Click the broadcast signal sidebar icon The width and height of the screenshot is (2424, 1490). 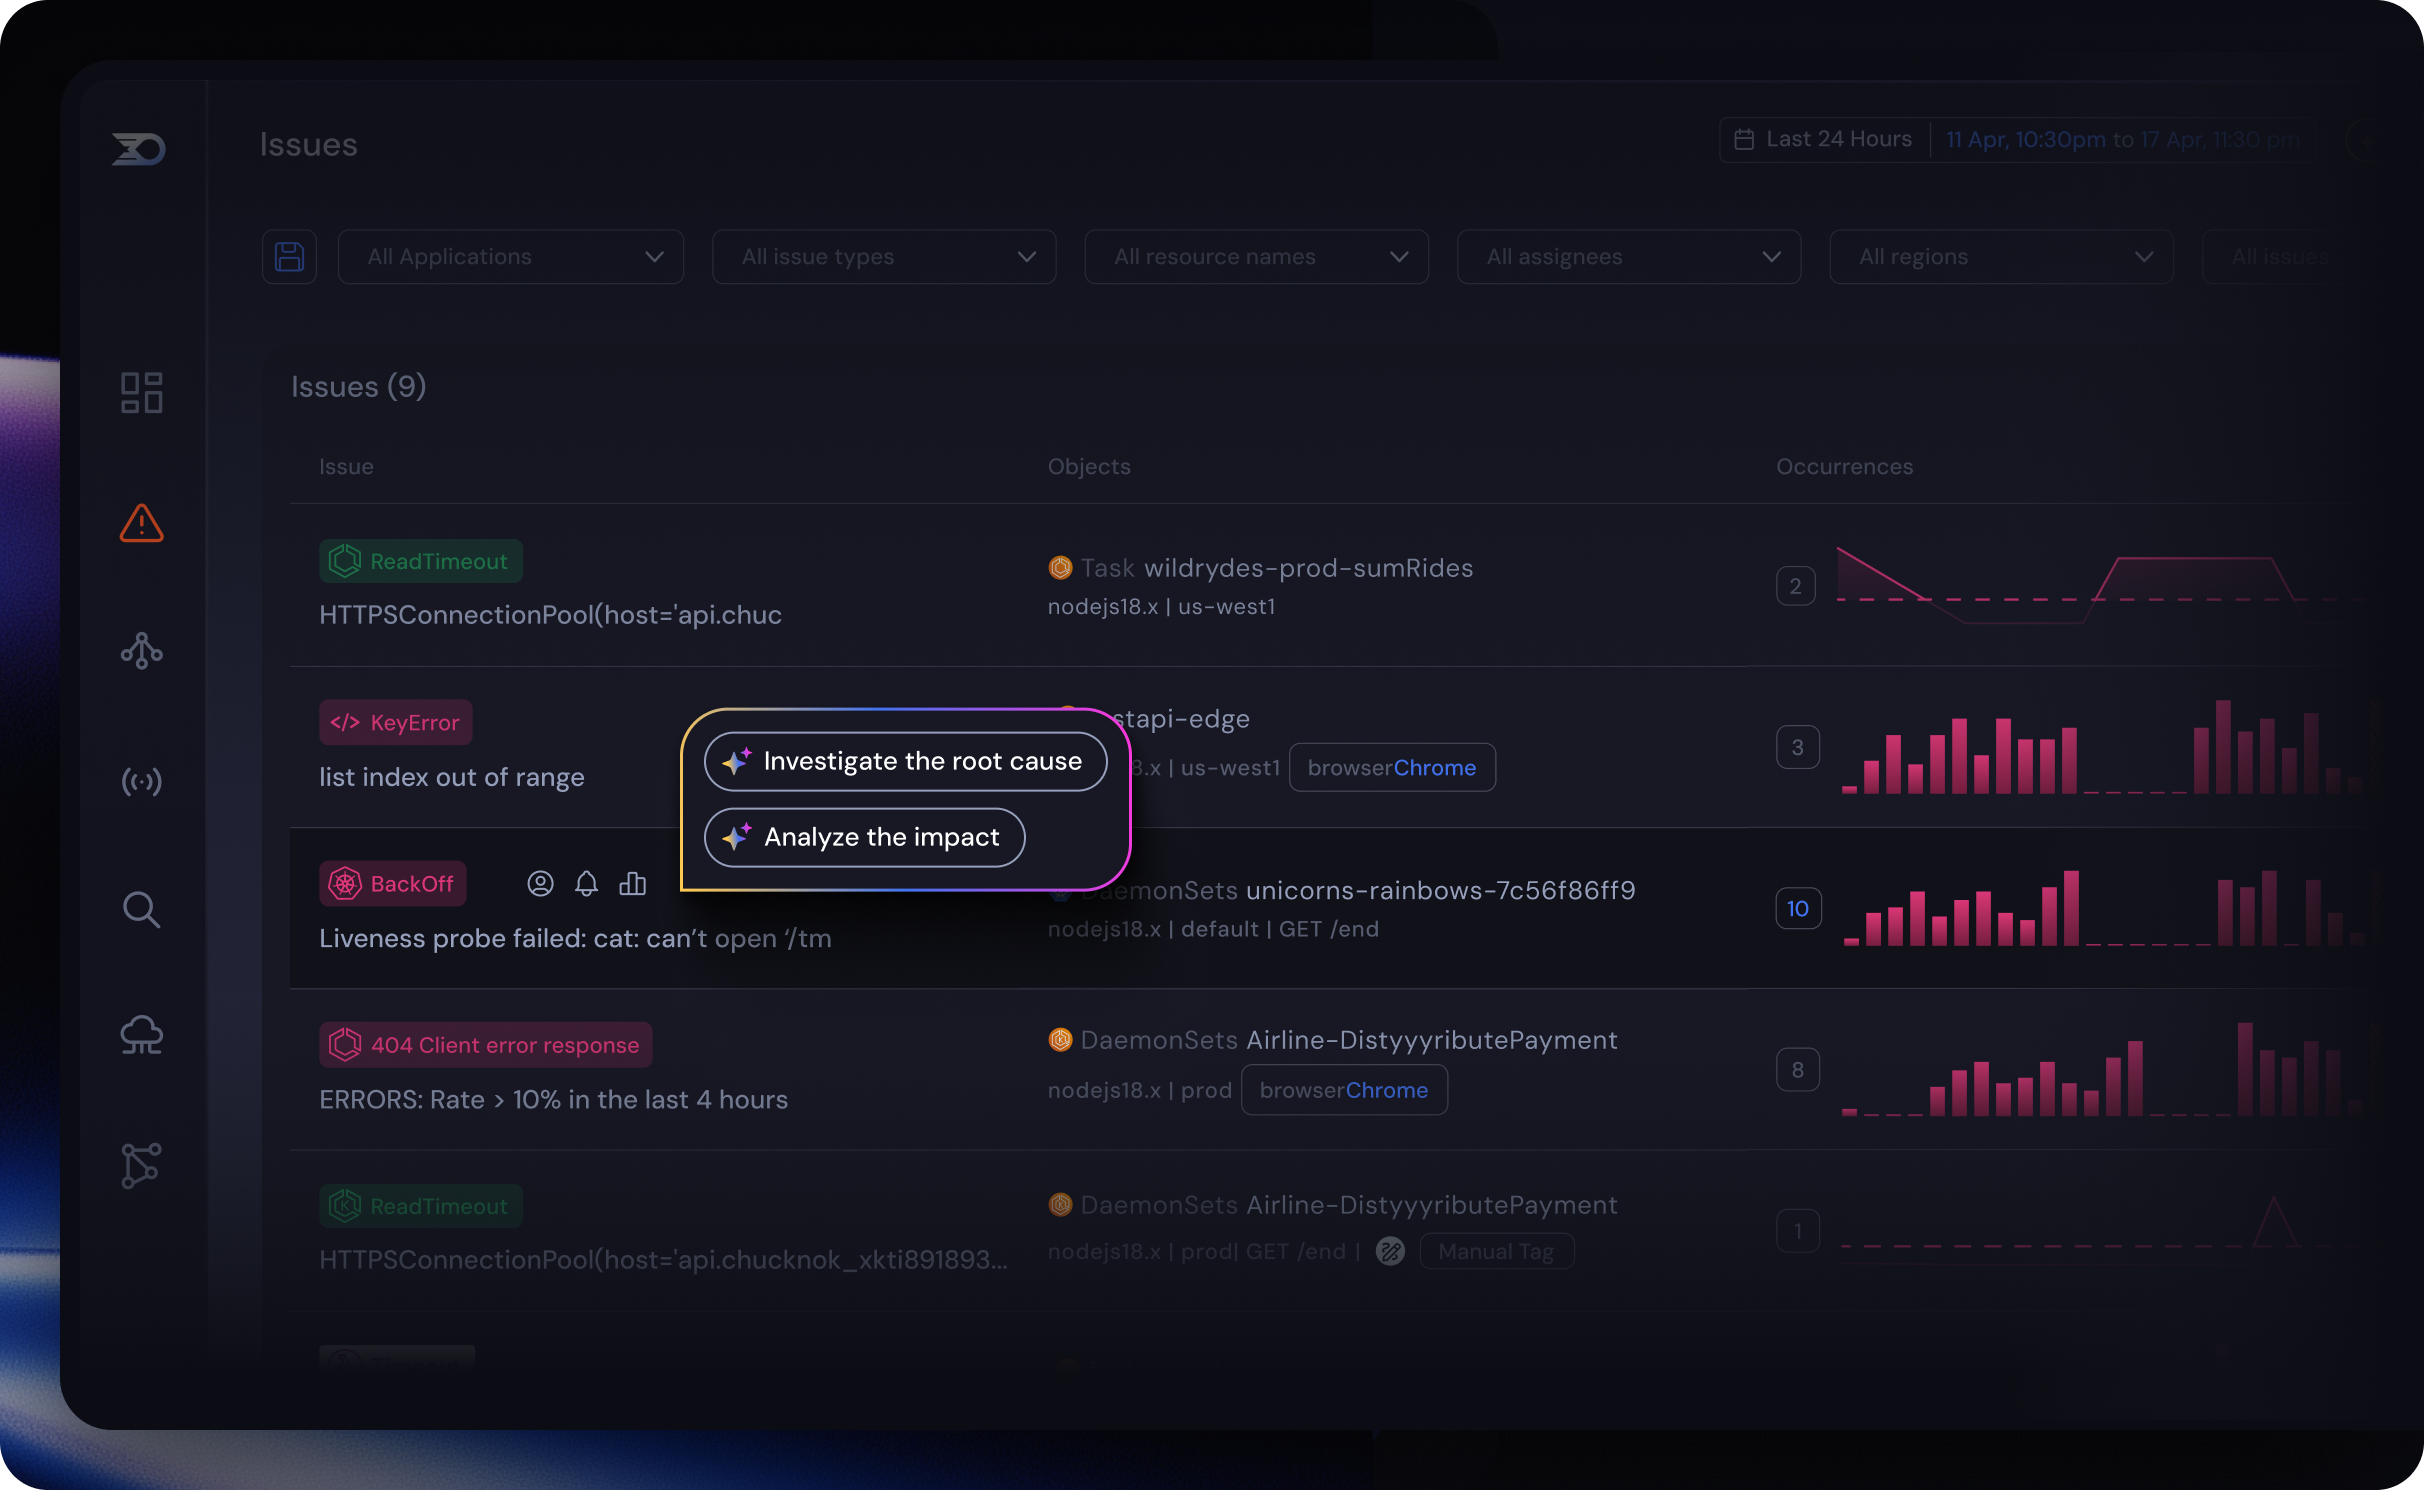point(141,781)
